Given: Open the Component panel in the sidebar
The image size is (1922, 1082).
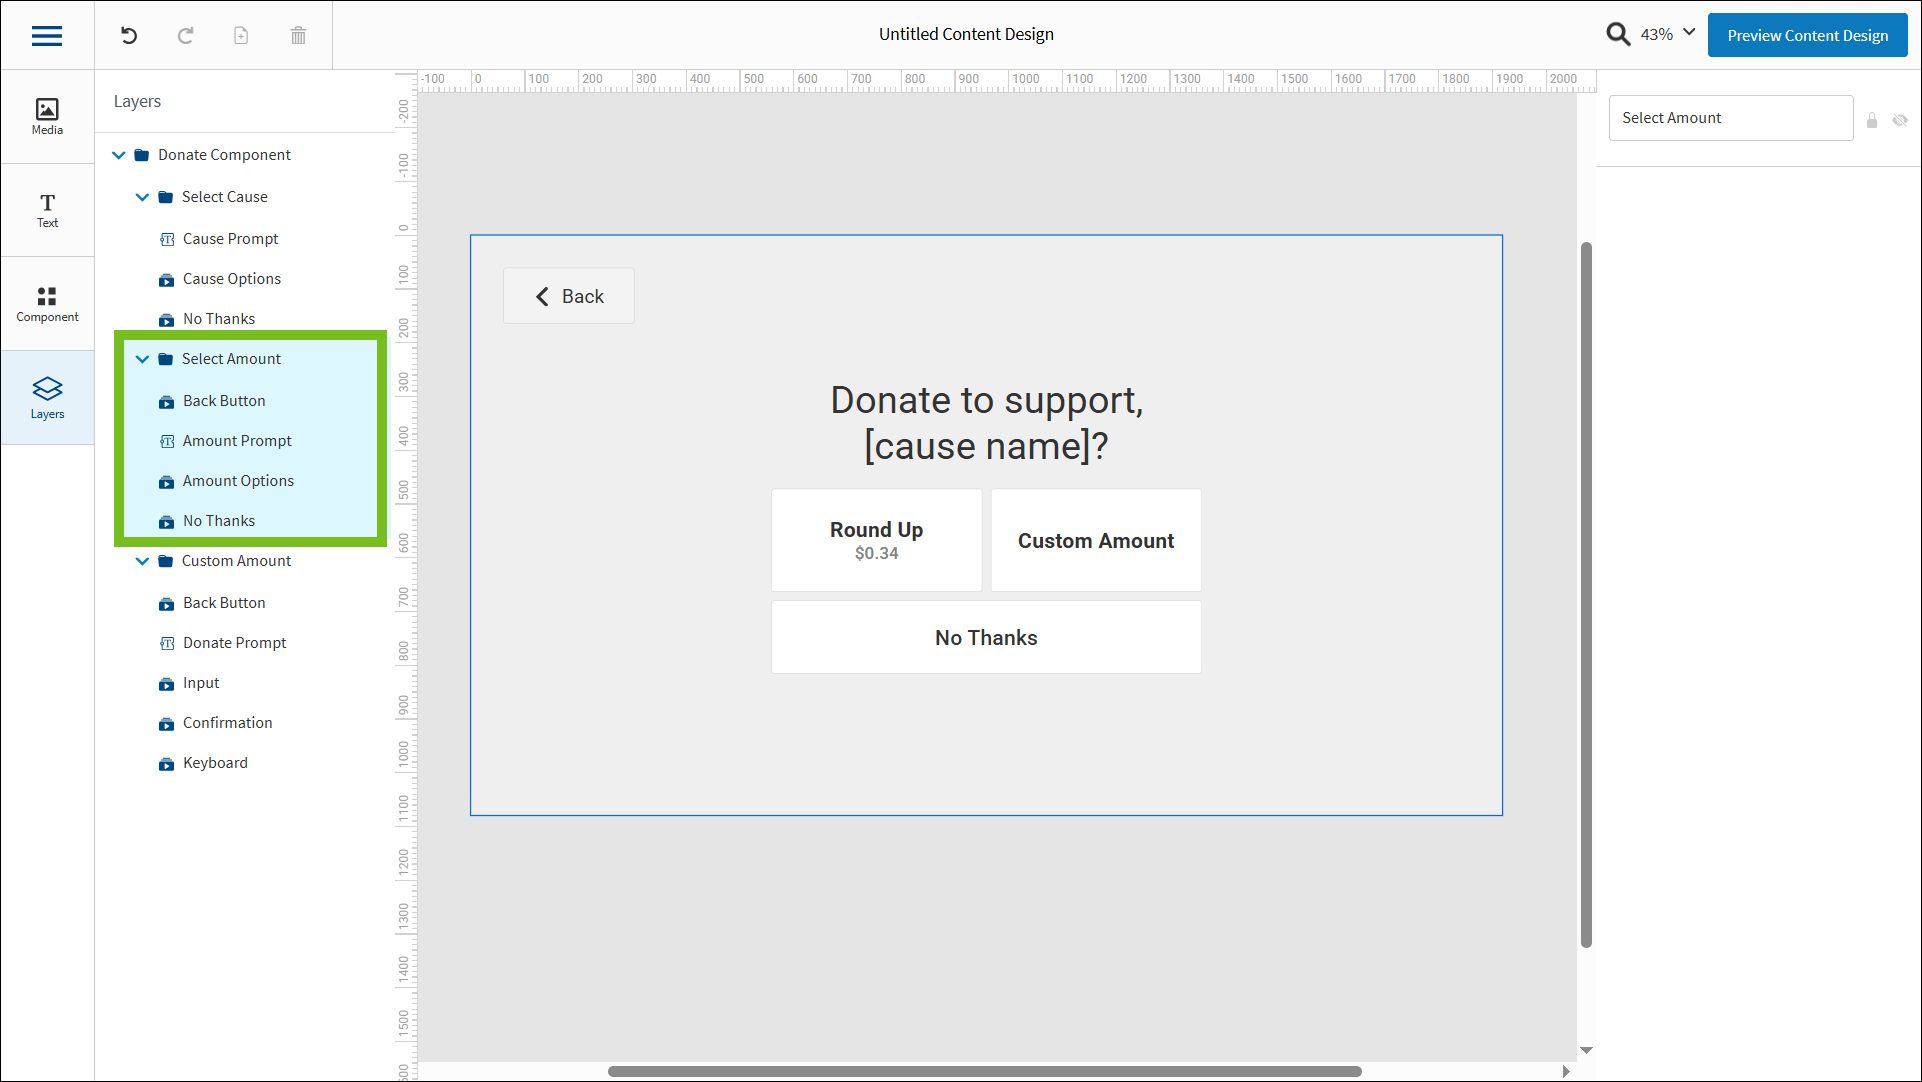Looking at the screenshot, I should point(47,303).
